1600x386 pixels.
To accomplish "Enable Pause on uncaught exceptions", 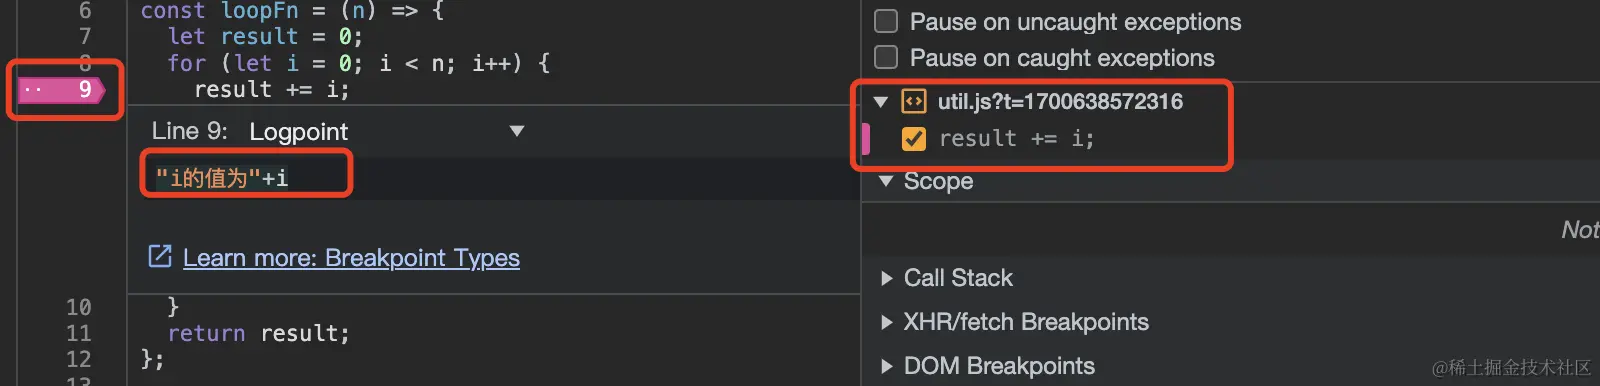I will pyautogui.click(x=886, y=22).
